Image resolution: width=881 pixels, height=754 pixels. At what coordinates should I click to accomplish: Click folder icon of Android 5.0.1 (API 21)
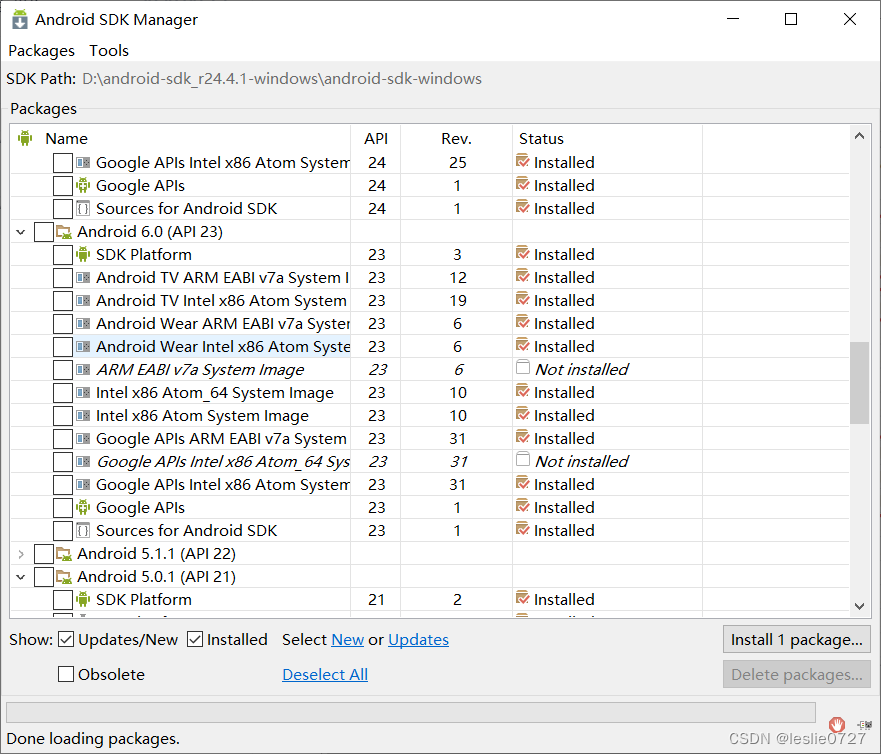pyautogui.click(x=64, y=576)
